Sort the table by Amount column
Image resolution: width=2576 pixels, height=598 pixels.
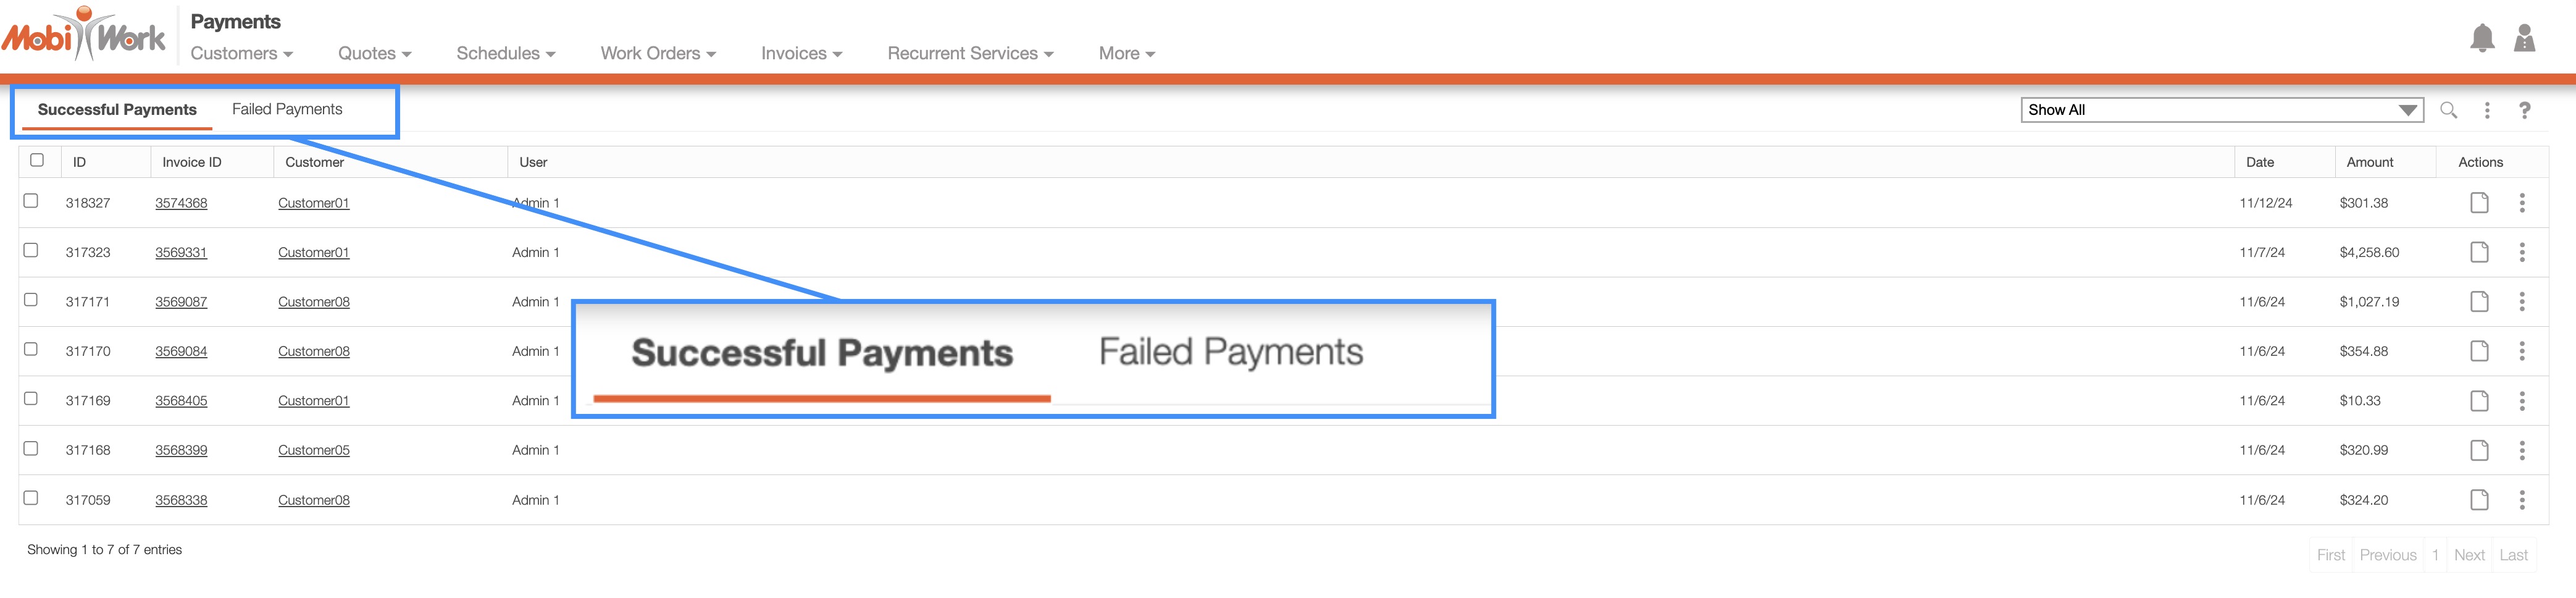(x=2369, y=162)
